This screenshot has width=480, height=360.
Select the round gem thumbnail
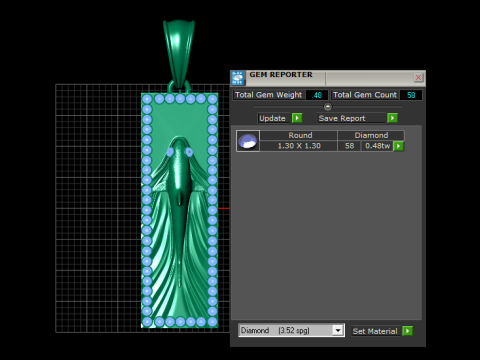point(248,141)
